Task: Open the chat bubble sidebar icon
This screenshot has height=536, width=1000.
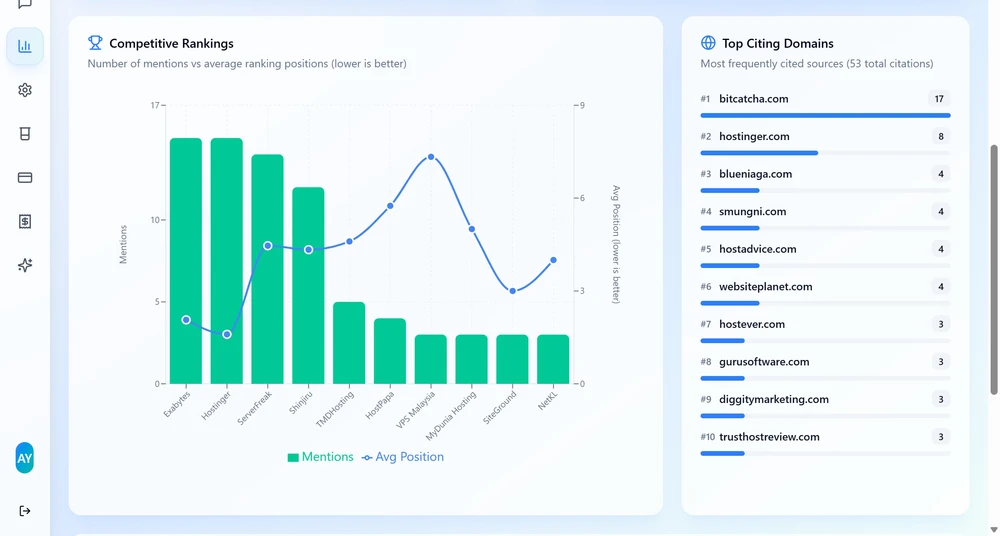Action: click(25, 3)
